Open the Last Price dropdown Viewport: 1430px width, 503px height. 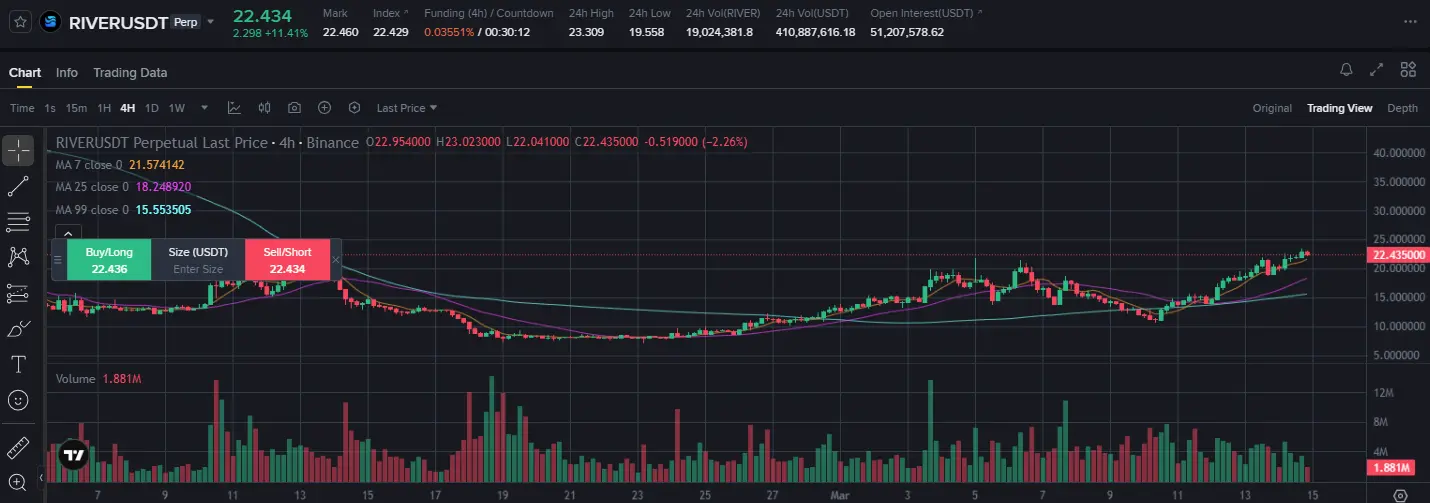pos(406,108)
